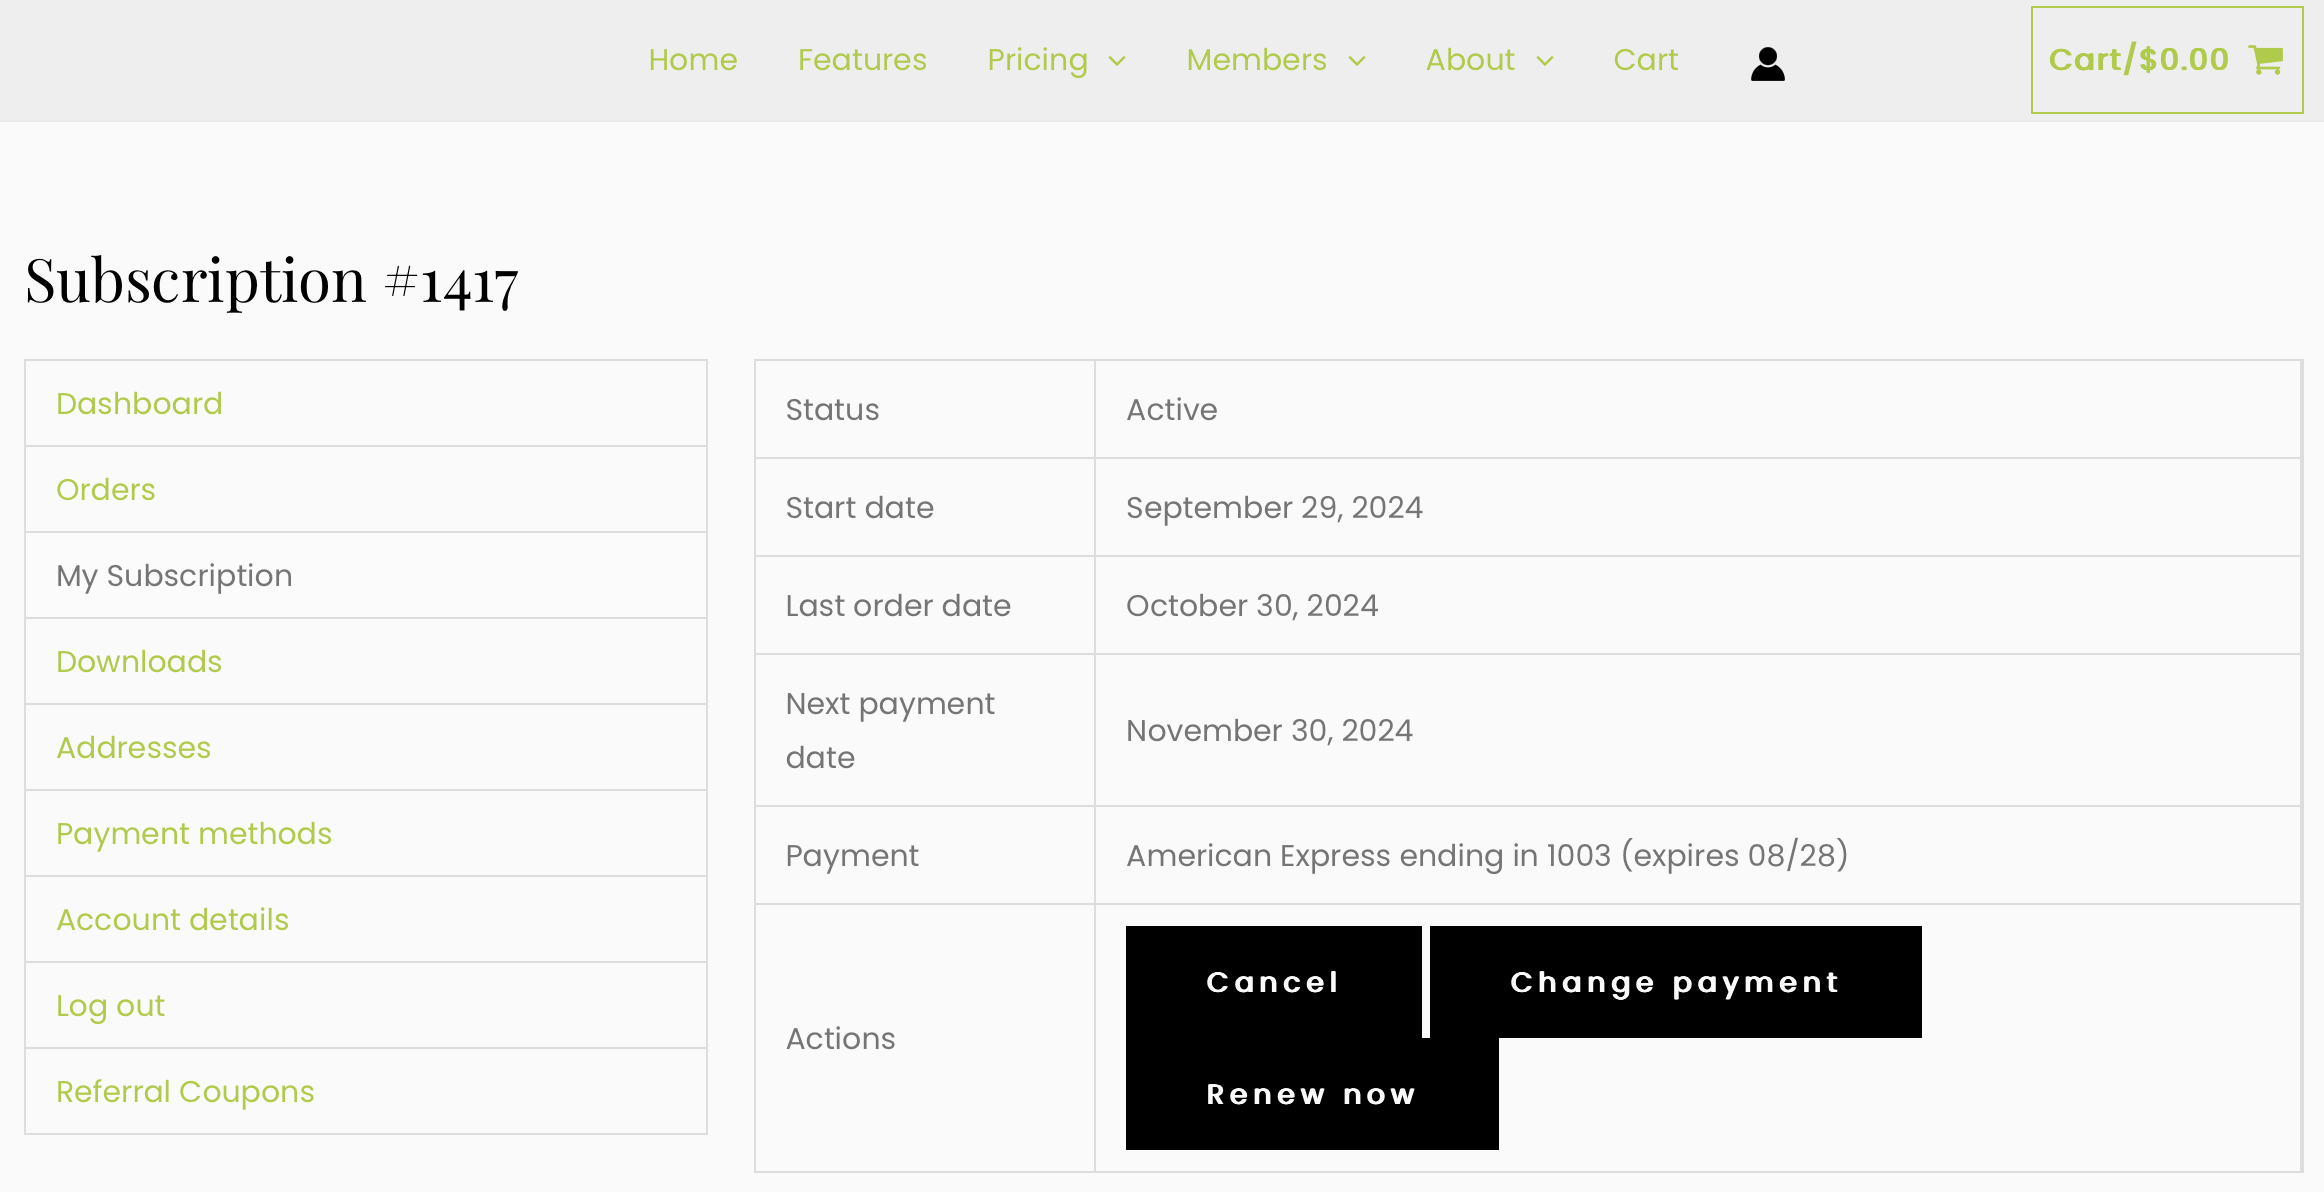Navigate to Account details page
Viewport: 2324px width, 1192px height.
(172, 920)
